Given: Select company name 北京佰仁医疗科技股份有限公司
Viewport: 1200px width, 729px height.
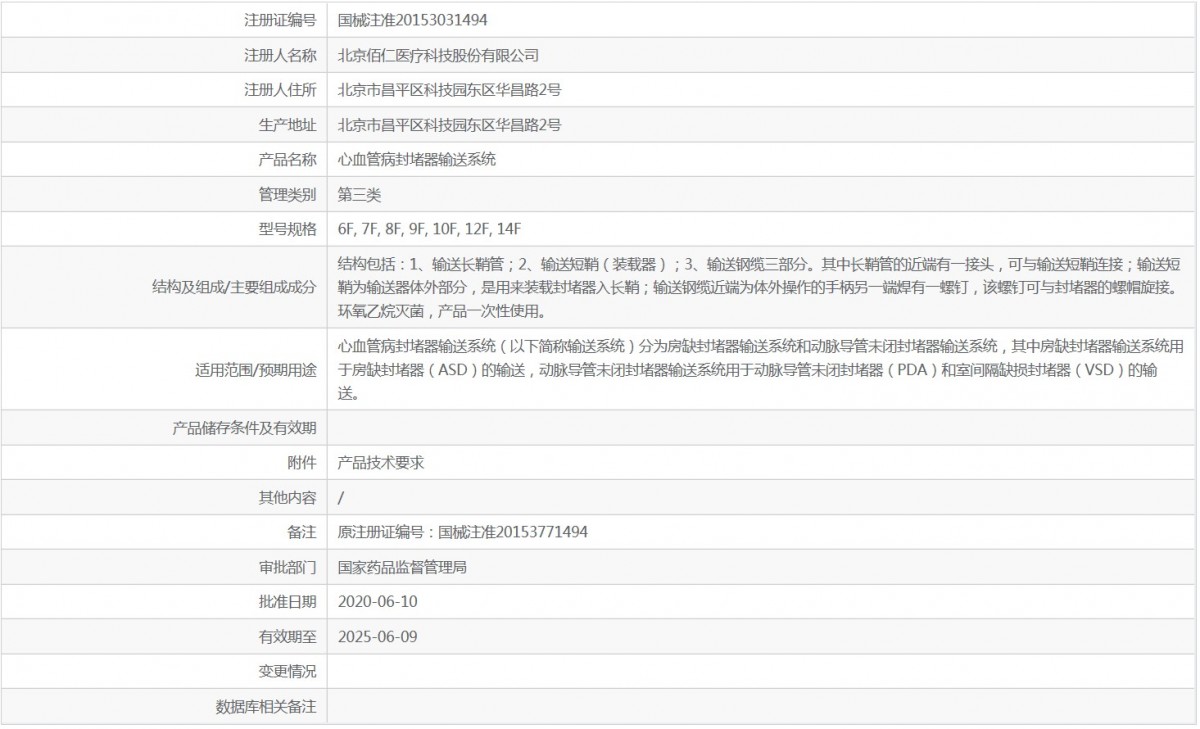Looking at the screenshot, I should (438, 55).
